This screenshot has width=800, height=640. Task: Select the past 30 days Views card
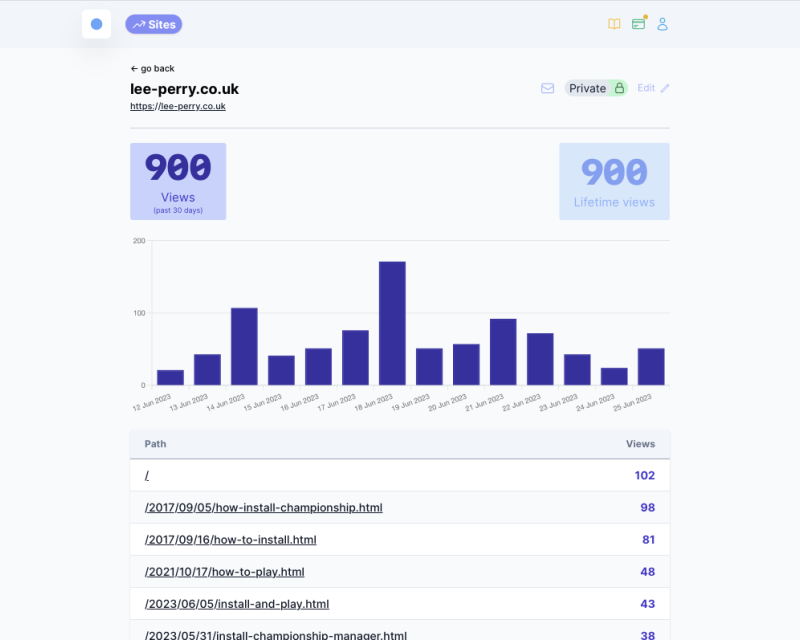[178, 181]
